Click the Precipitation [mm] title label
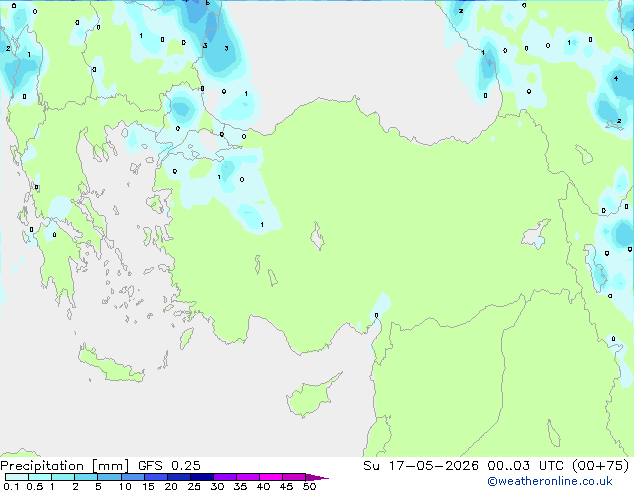 65,466
